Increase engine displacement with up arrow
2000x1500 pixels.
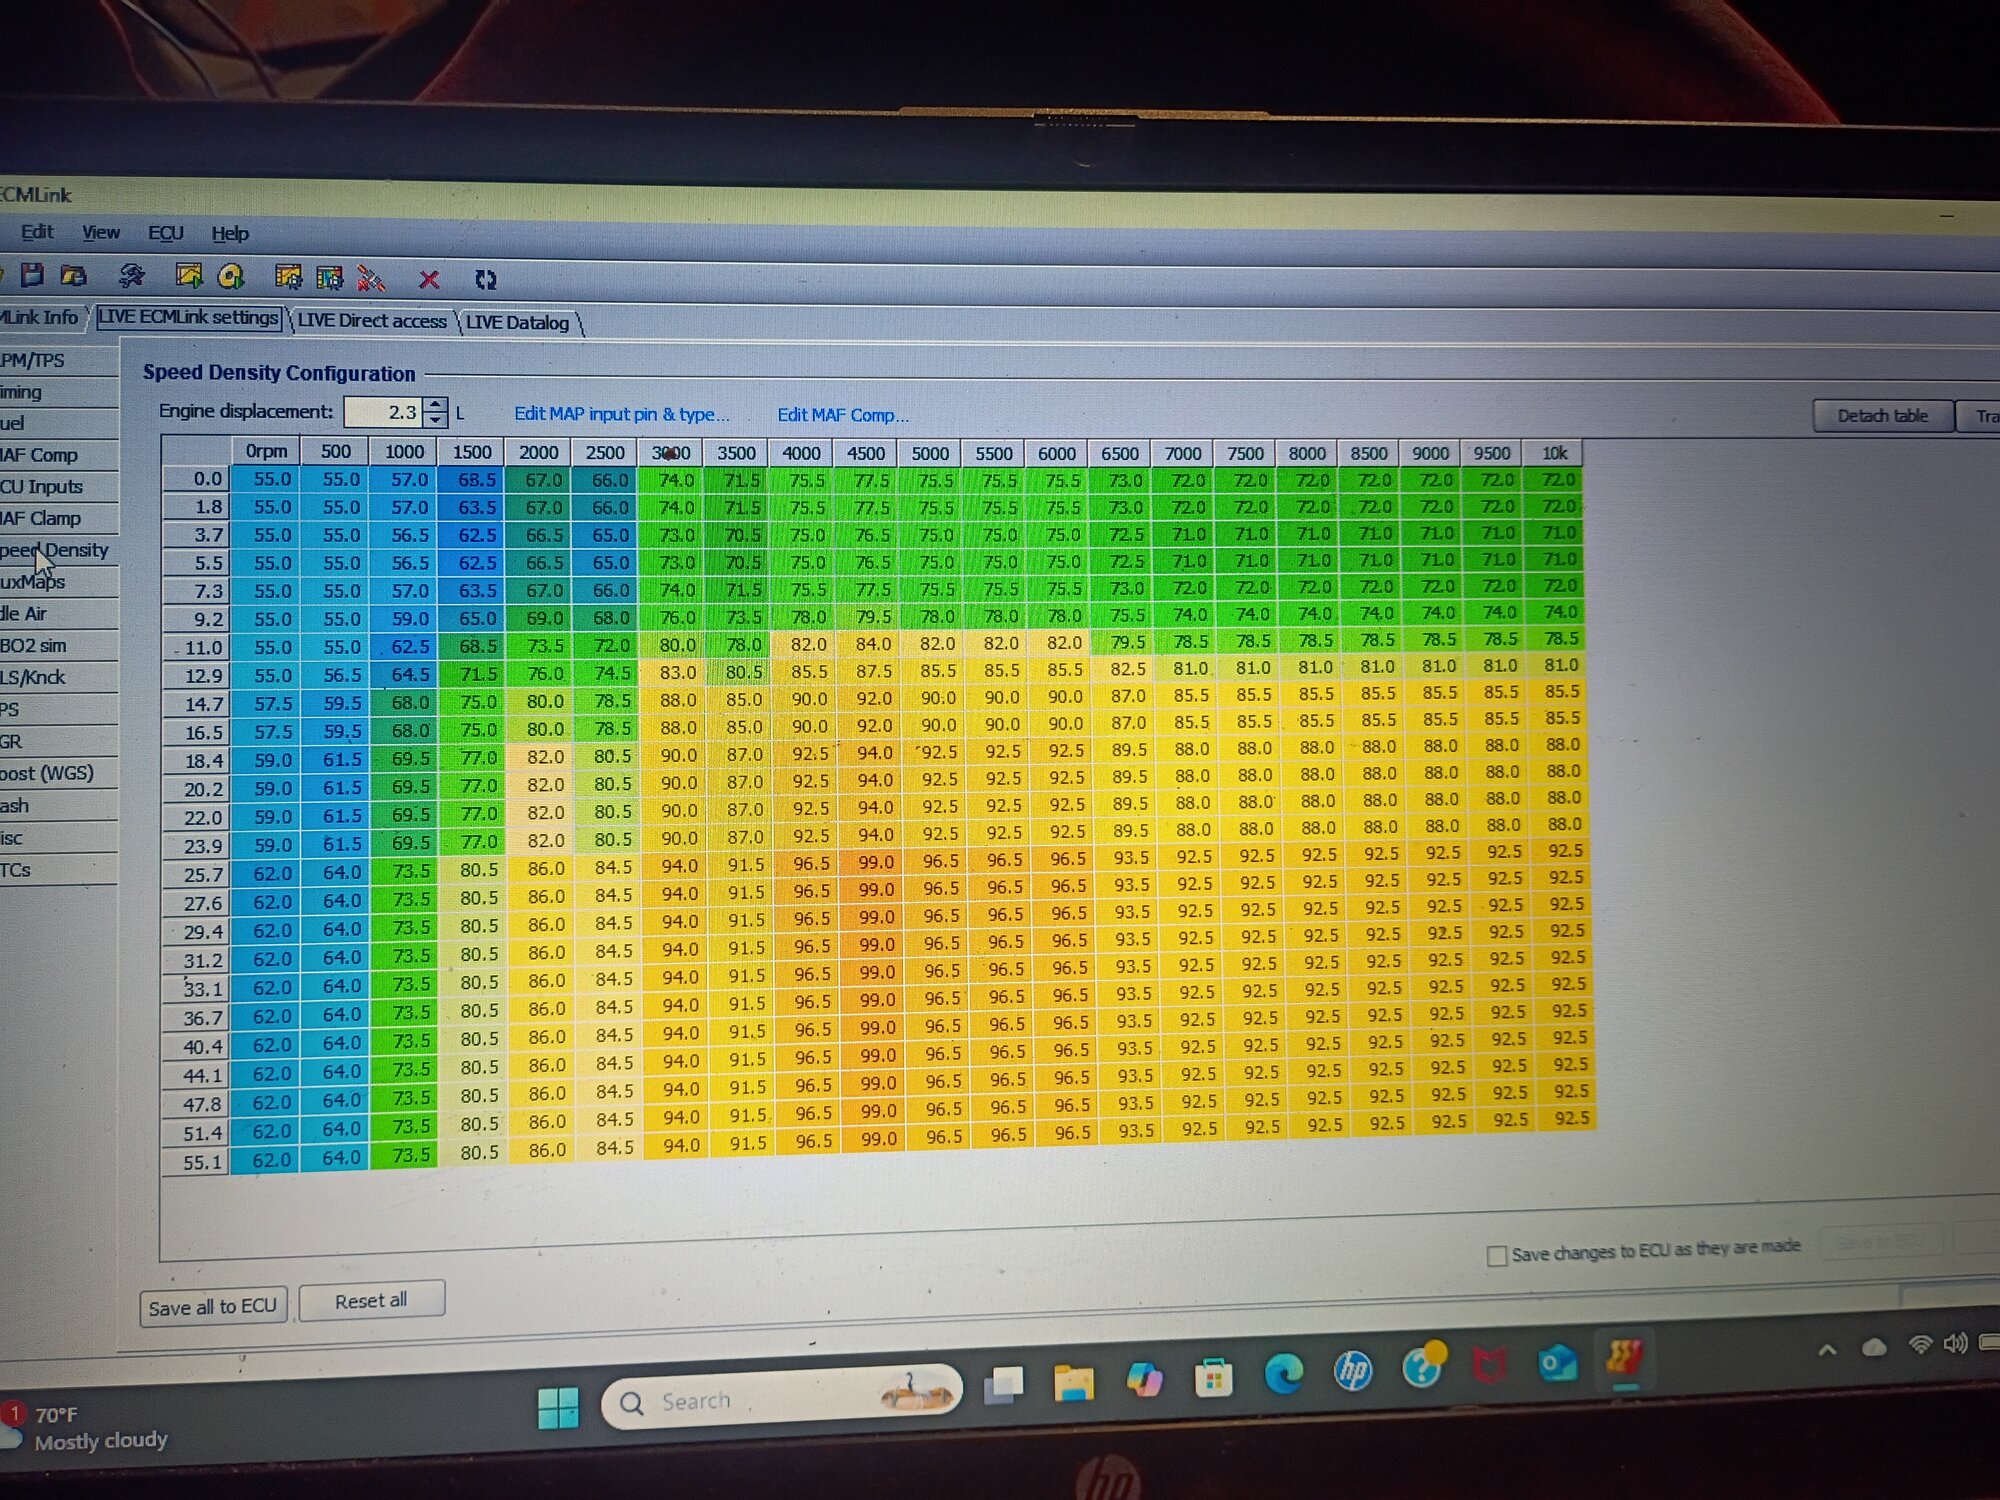(435, 404)
